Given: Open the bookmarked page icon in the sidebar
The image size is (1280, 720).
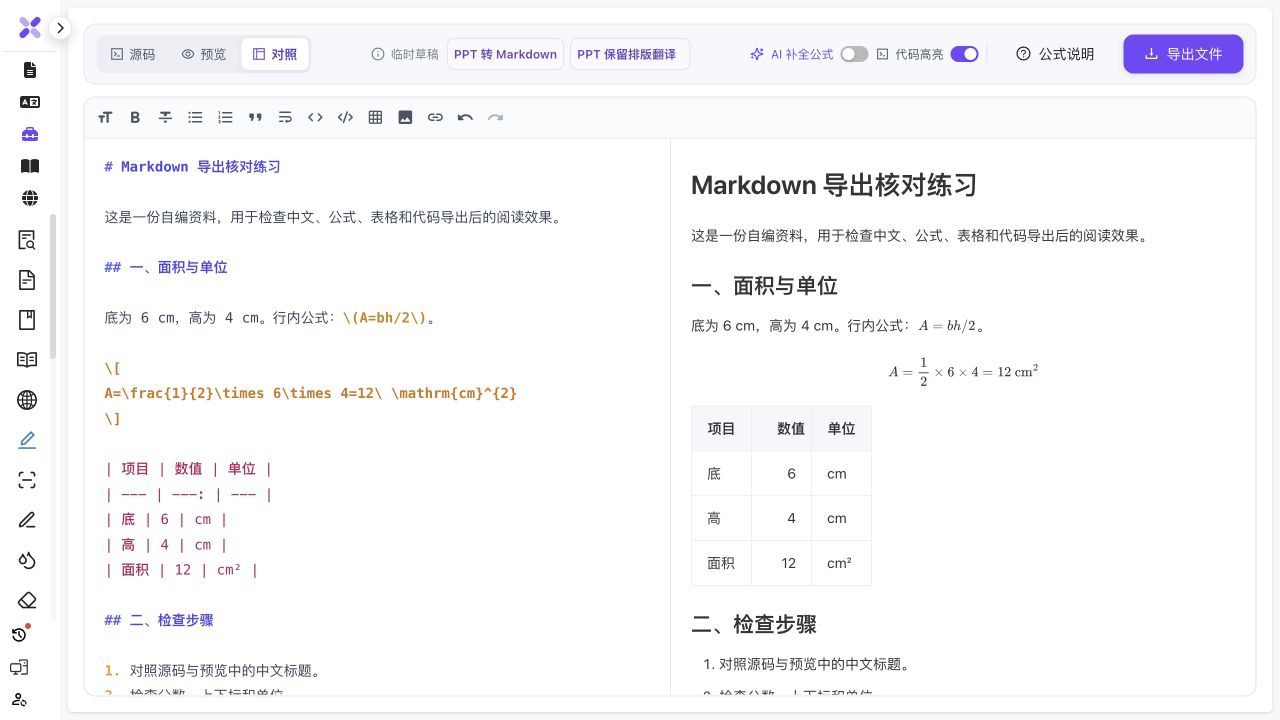Looking at the screenshot, I should tap(27, 320).
